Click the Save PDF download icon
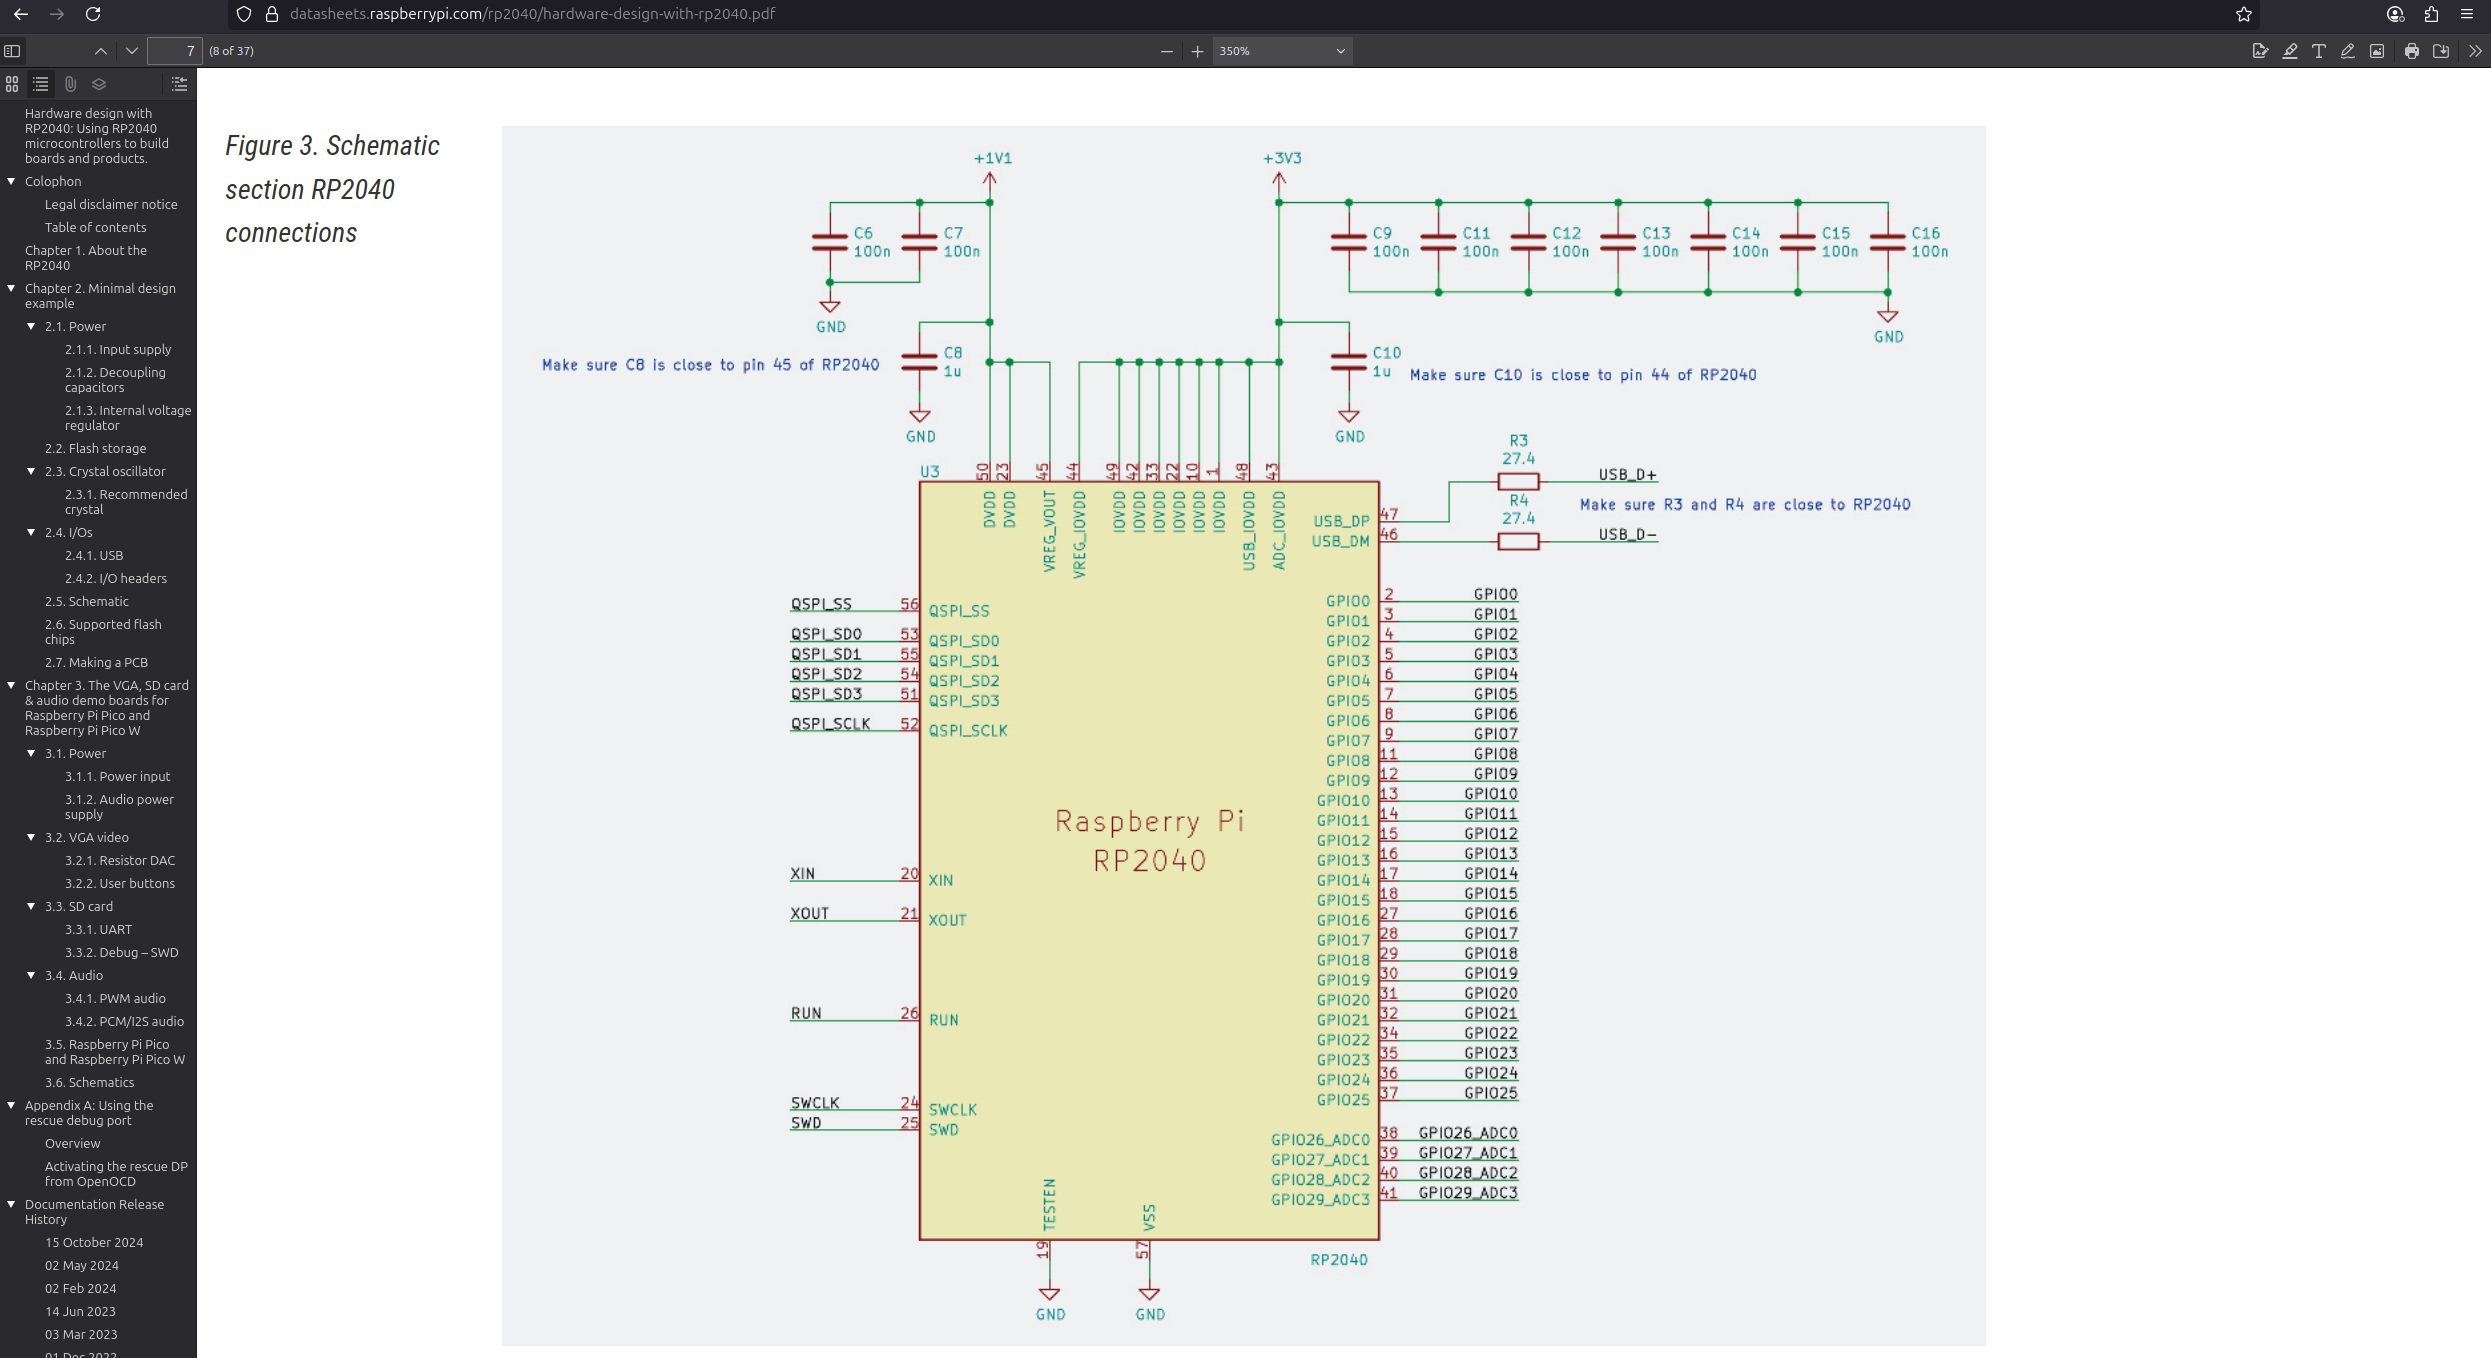 [2441, 51]
